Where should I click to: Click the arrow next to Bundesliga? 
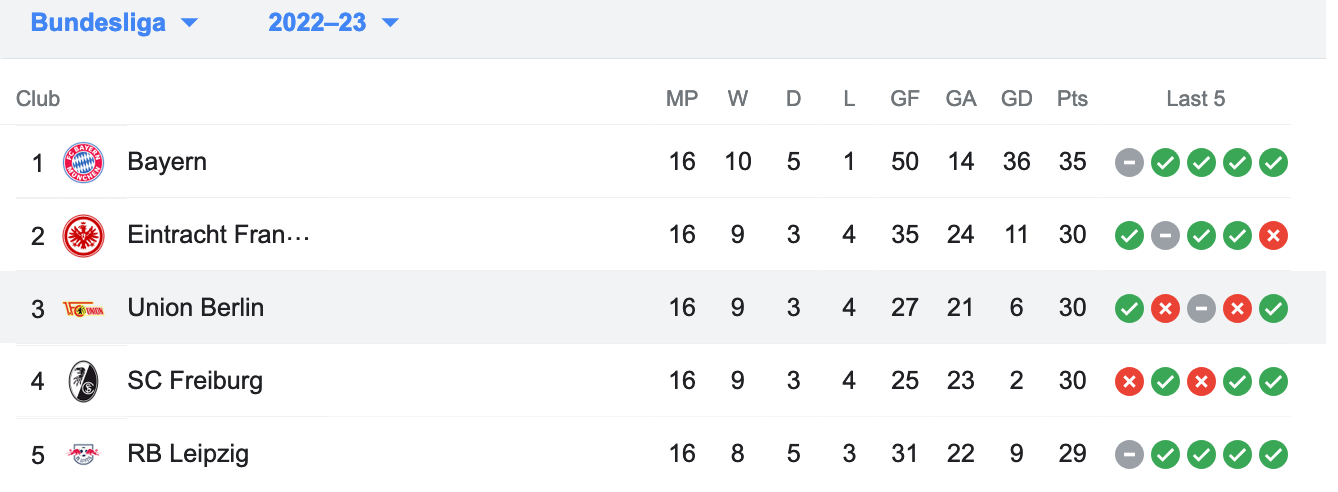pyautogui.click(x=189, y=23)
